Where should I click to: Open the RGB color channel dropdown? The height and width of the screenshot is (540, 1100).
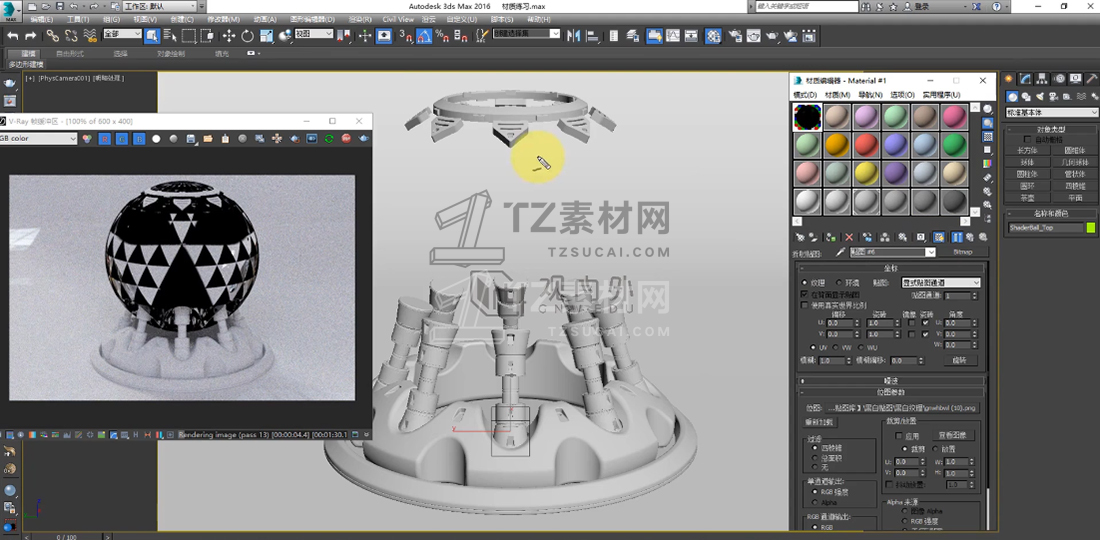38,138
